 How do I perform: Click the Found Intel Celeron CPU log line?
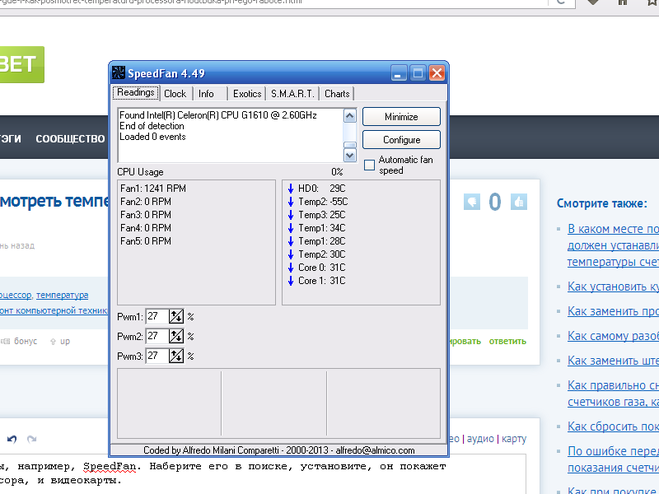218,115
